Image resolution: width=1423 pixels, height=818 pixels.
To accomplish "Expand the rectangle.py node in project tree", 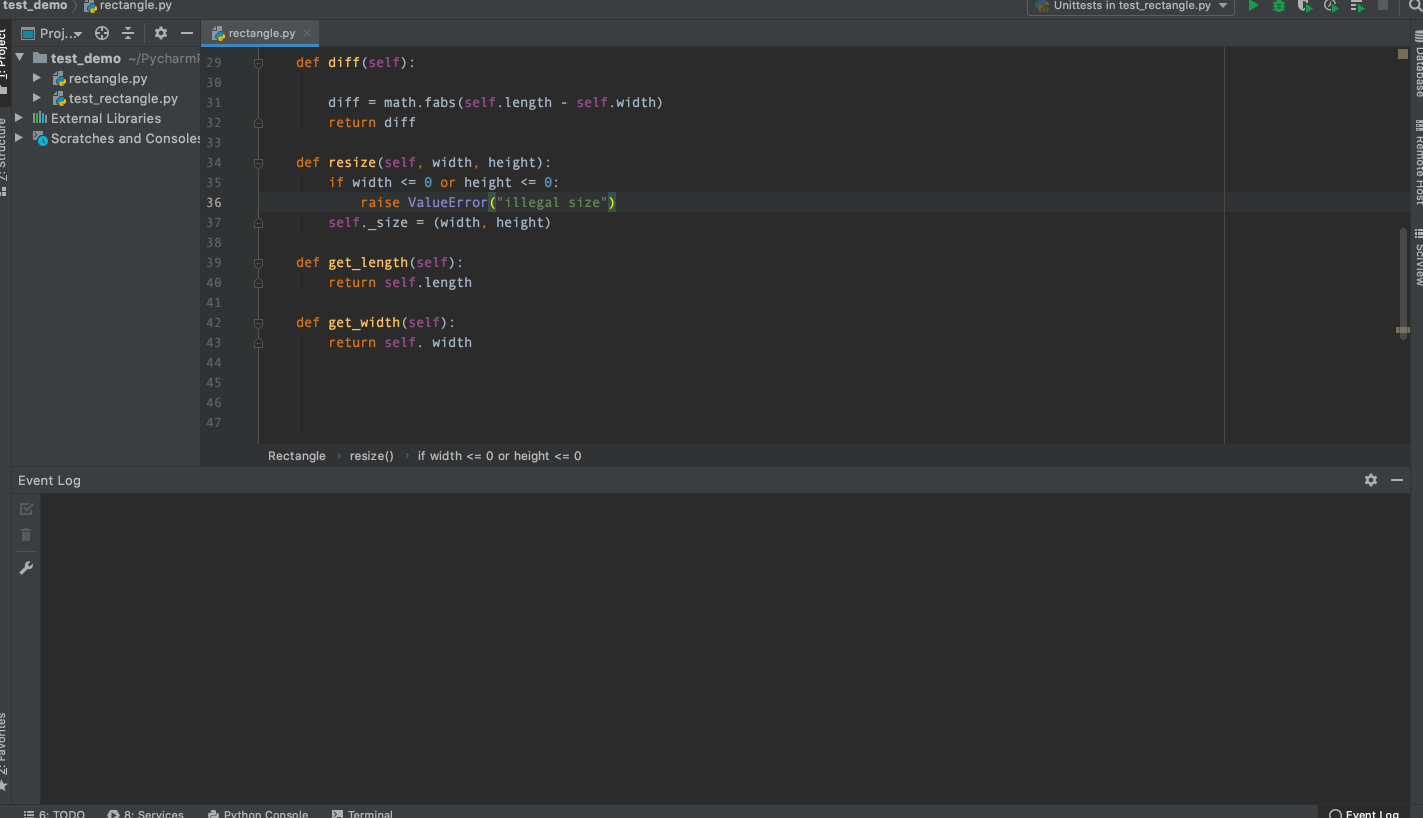I will point(37,78).
